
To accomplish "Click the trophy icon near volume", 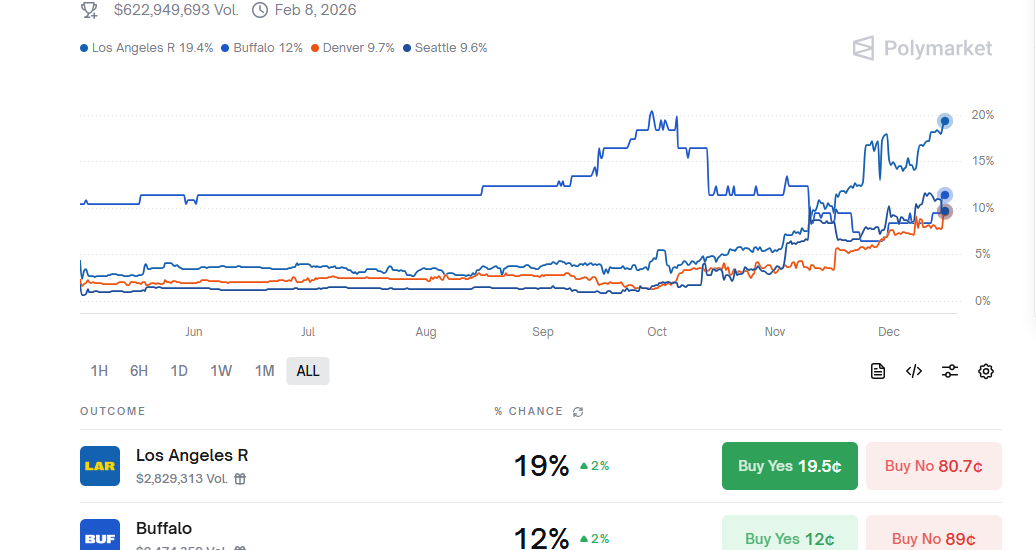I will (x=89, y=10).
